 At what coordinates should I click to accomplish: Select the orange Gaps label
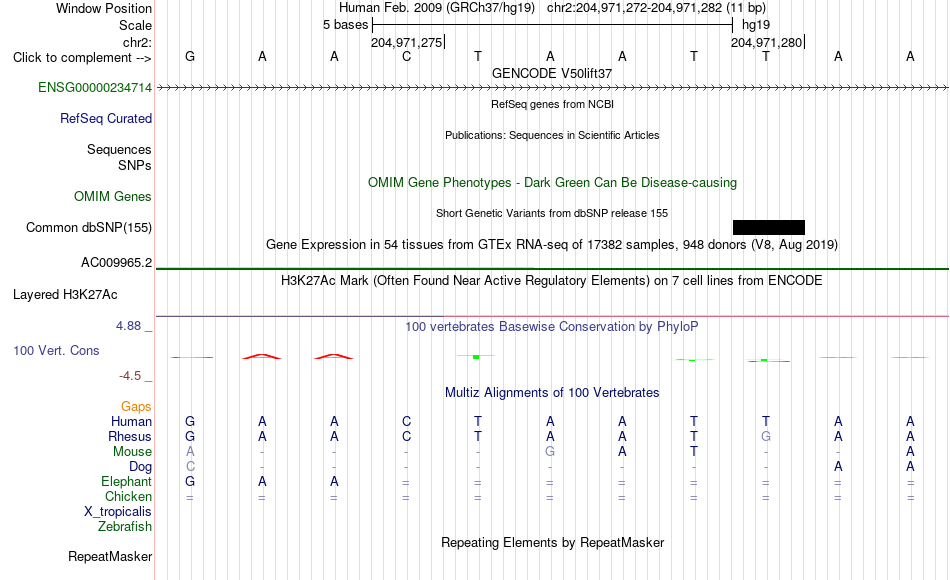click(x=136, y=406)
